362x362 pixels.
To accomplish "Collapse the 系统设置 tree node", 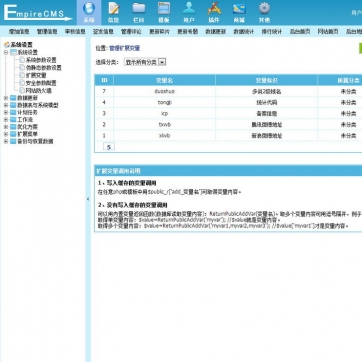I will click(6, 52).
